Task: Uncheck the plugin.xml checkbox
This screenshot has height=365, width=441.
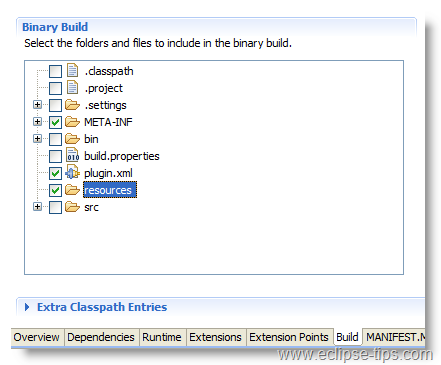Action: pyautogui.click(x=55, y=173)
